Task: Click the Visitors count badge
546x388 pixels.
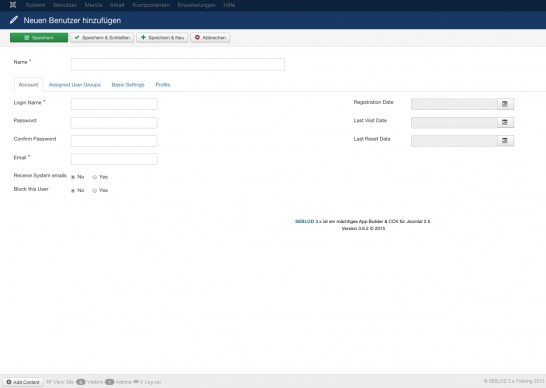Action: (x=81, y=382)
